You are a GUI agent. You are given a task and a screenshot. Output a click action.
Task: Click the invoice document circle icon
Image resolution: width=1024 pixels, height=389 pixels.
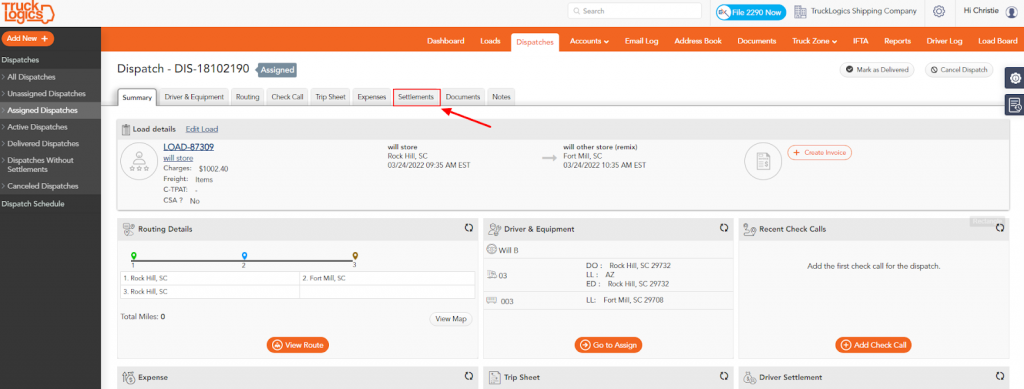point(763,161)
